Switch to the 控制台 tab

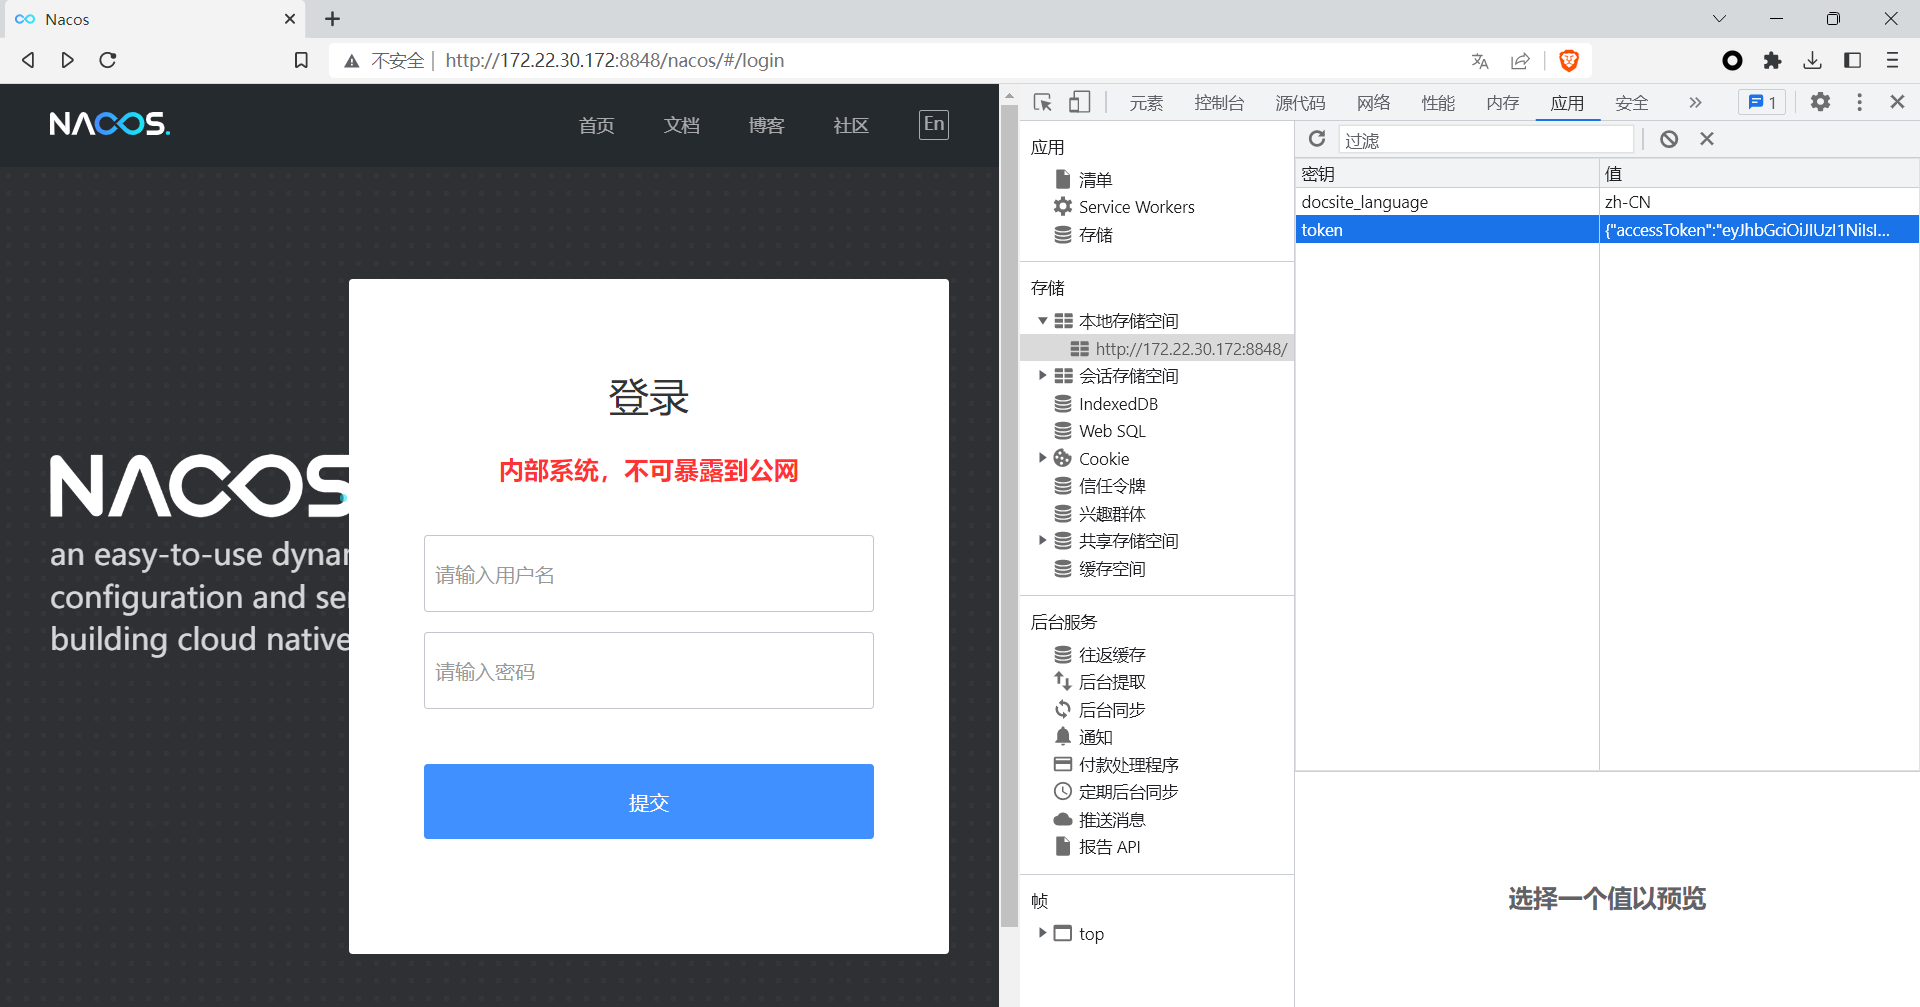pyautogui.click(x=1219, y=103)
